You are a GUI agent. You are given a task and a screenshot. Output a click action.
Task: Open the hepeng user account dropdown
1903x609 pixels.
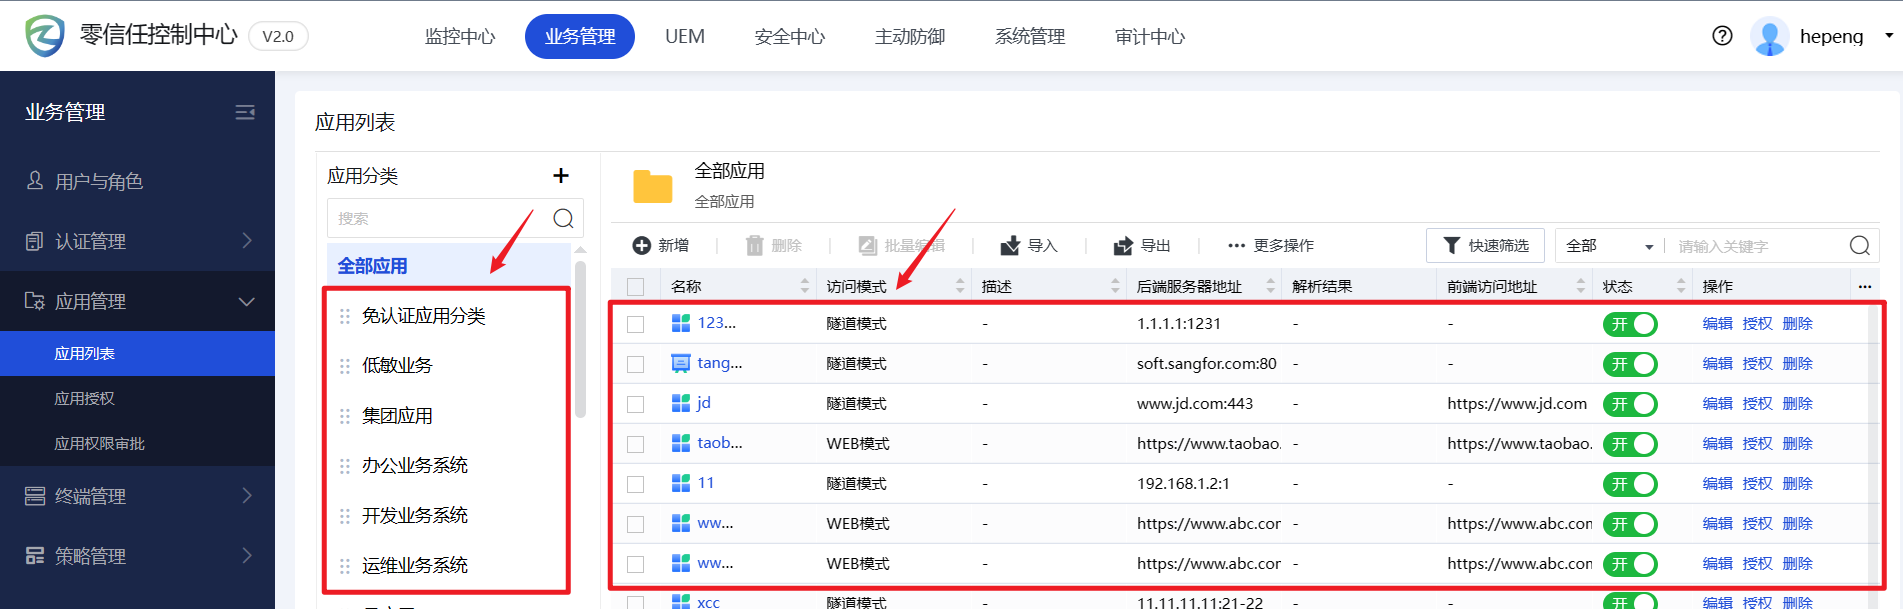click(1889, 36)
